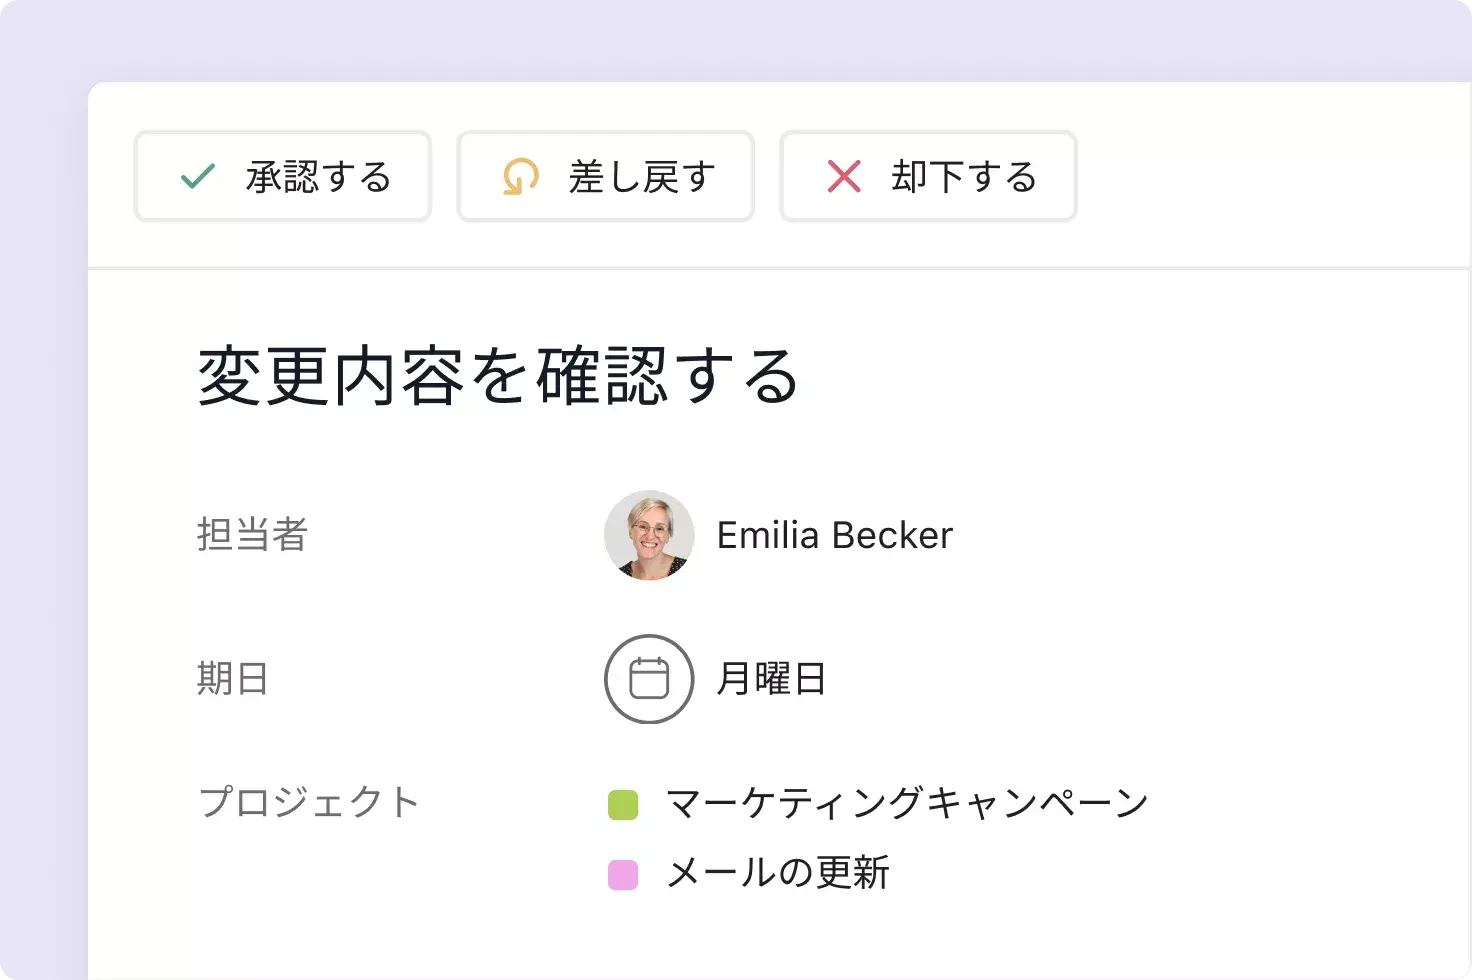Click the pink swatch beside メールの更新

[623, 872]
